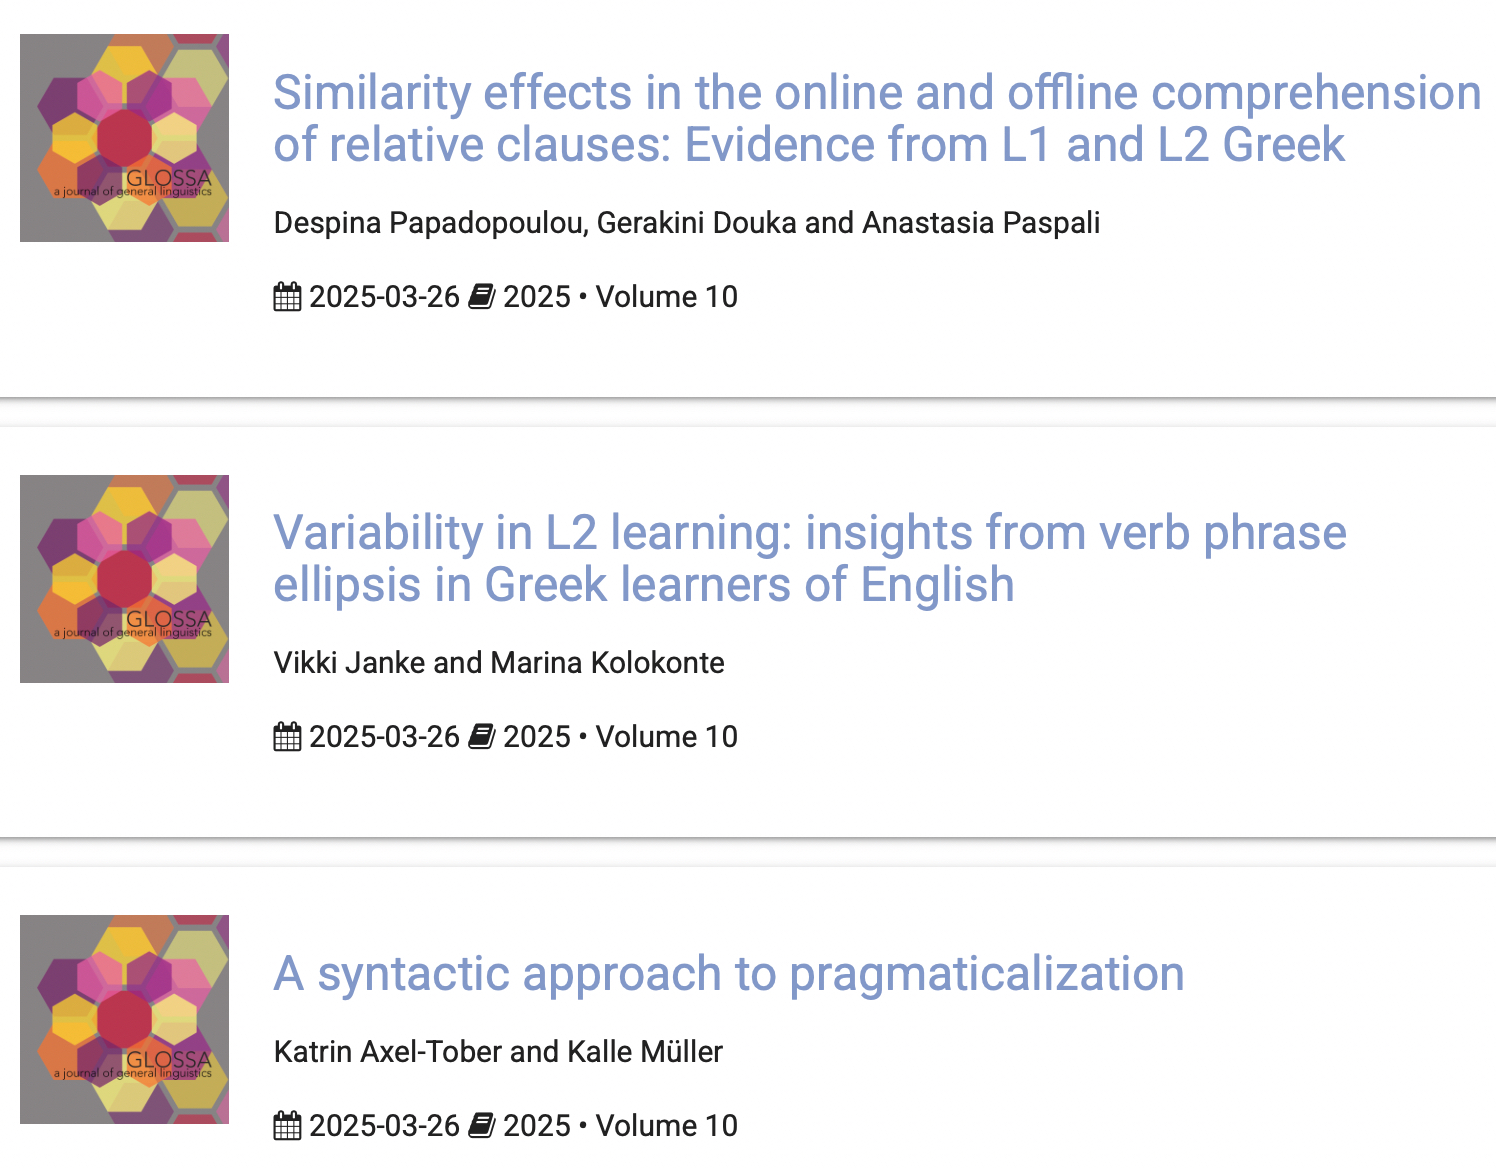Click the calendar icon under the pragmaticalization article
The width and height of the screenshot is (1496, 1168).
pos(287,1126)
